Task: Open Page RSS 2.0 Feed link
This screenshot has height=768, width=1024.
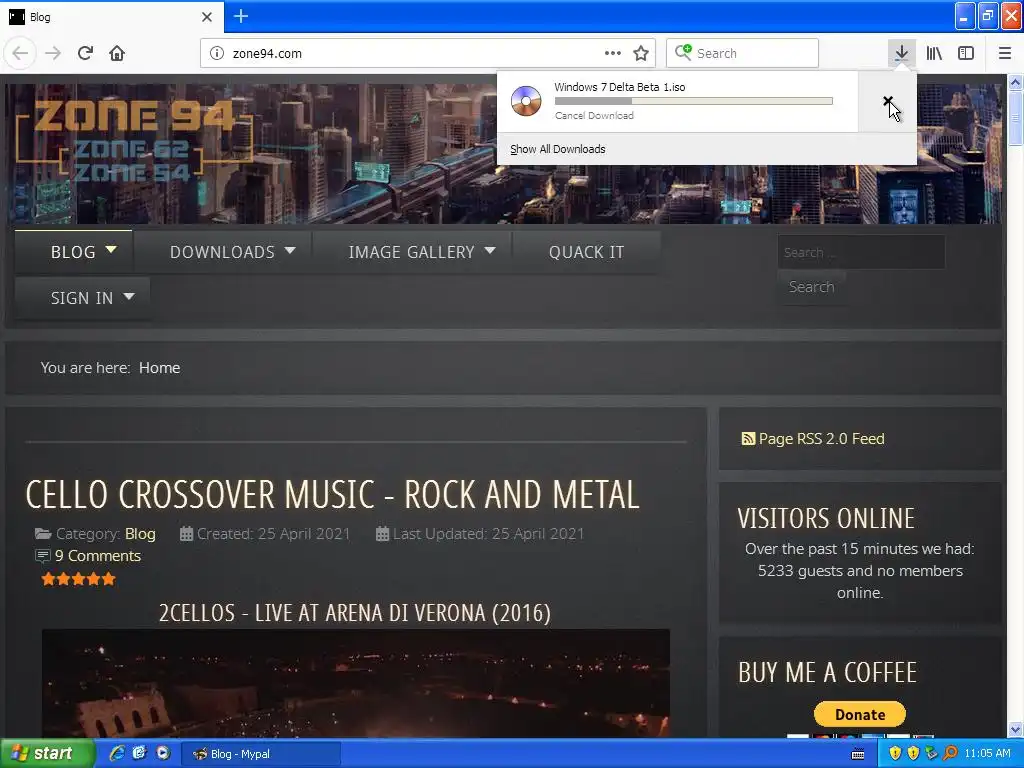Action: (x=821, y=439)
